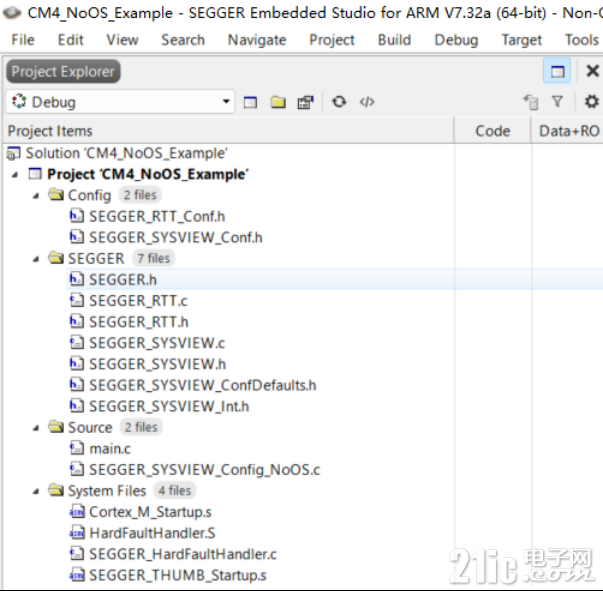Toggle the Project Explorer dock window icon

[557, 71]
